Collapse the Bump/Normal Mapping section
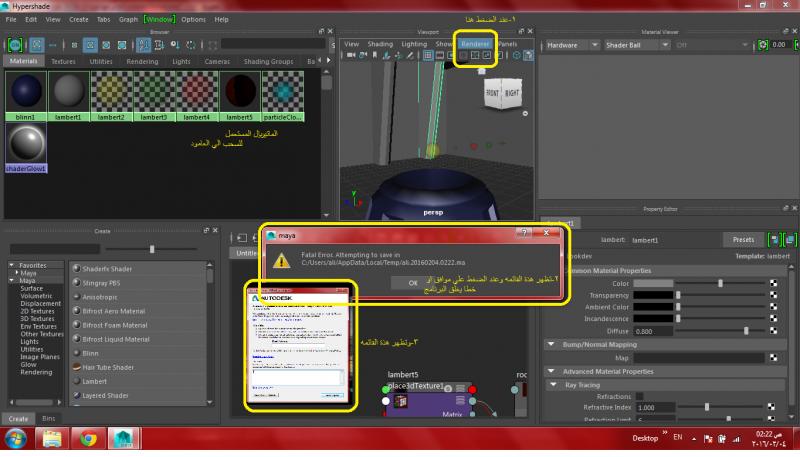Image resolution: width=800 pixels, height=457 pixels. pos(551,344)
